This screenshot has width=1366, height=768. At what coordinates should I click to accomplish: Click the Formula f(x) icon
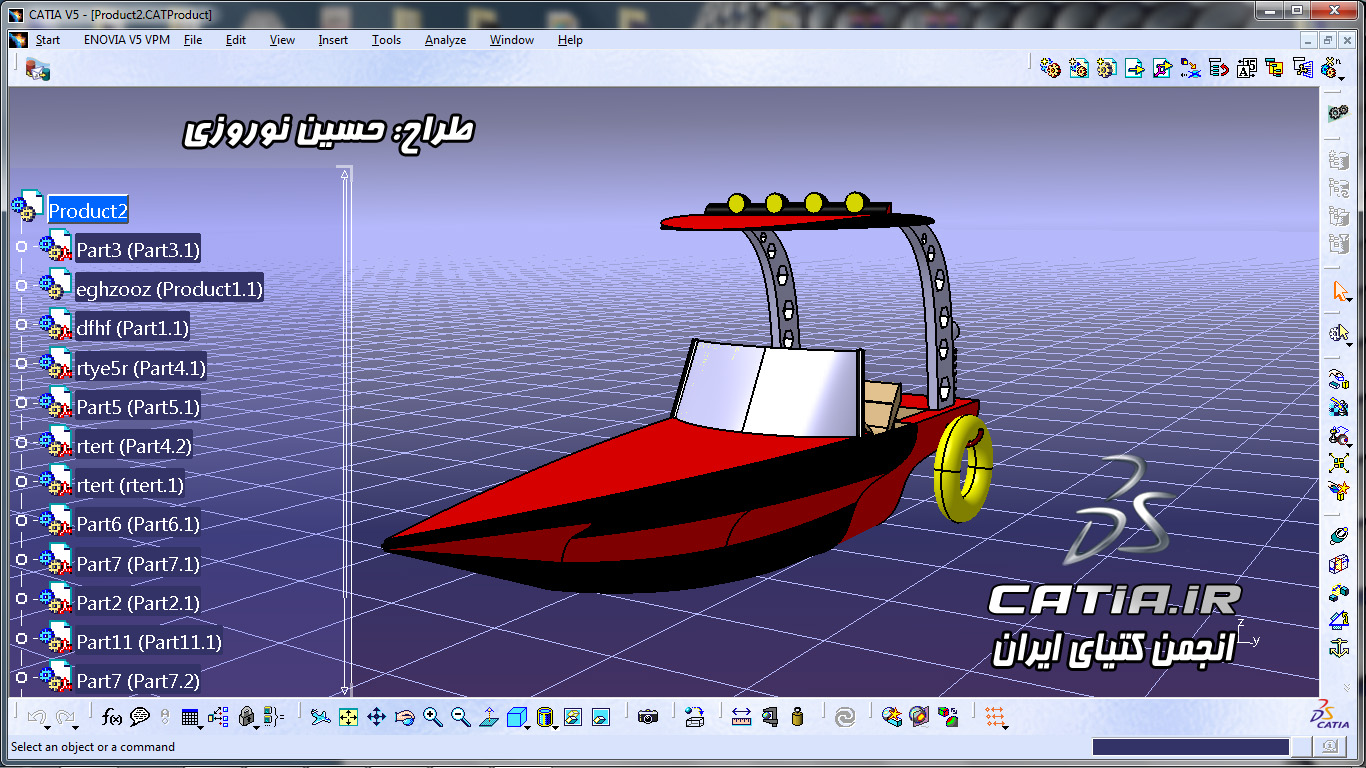112,716
